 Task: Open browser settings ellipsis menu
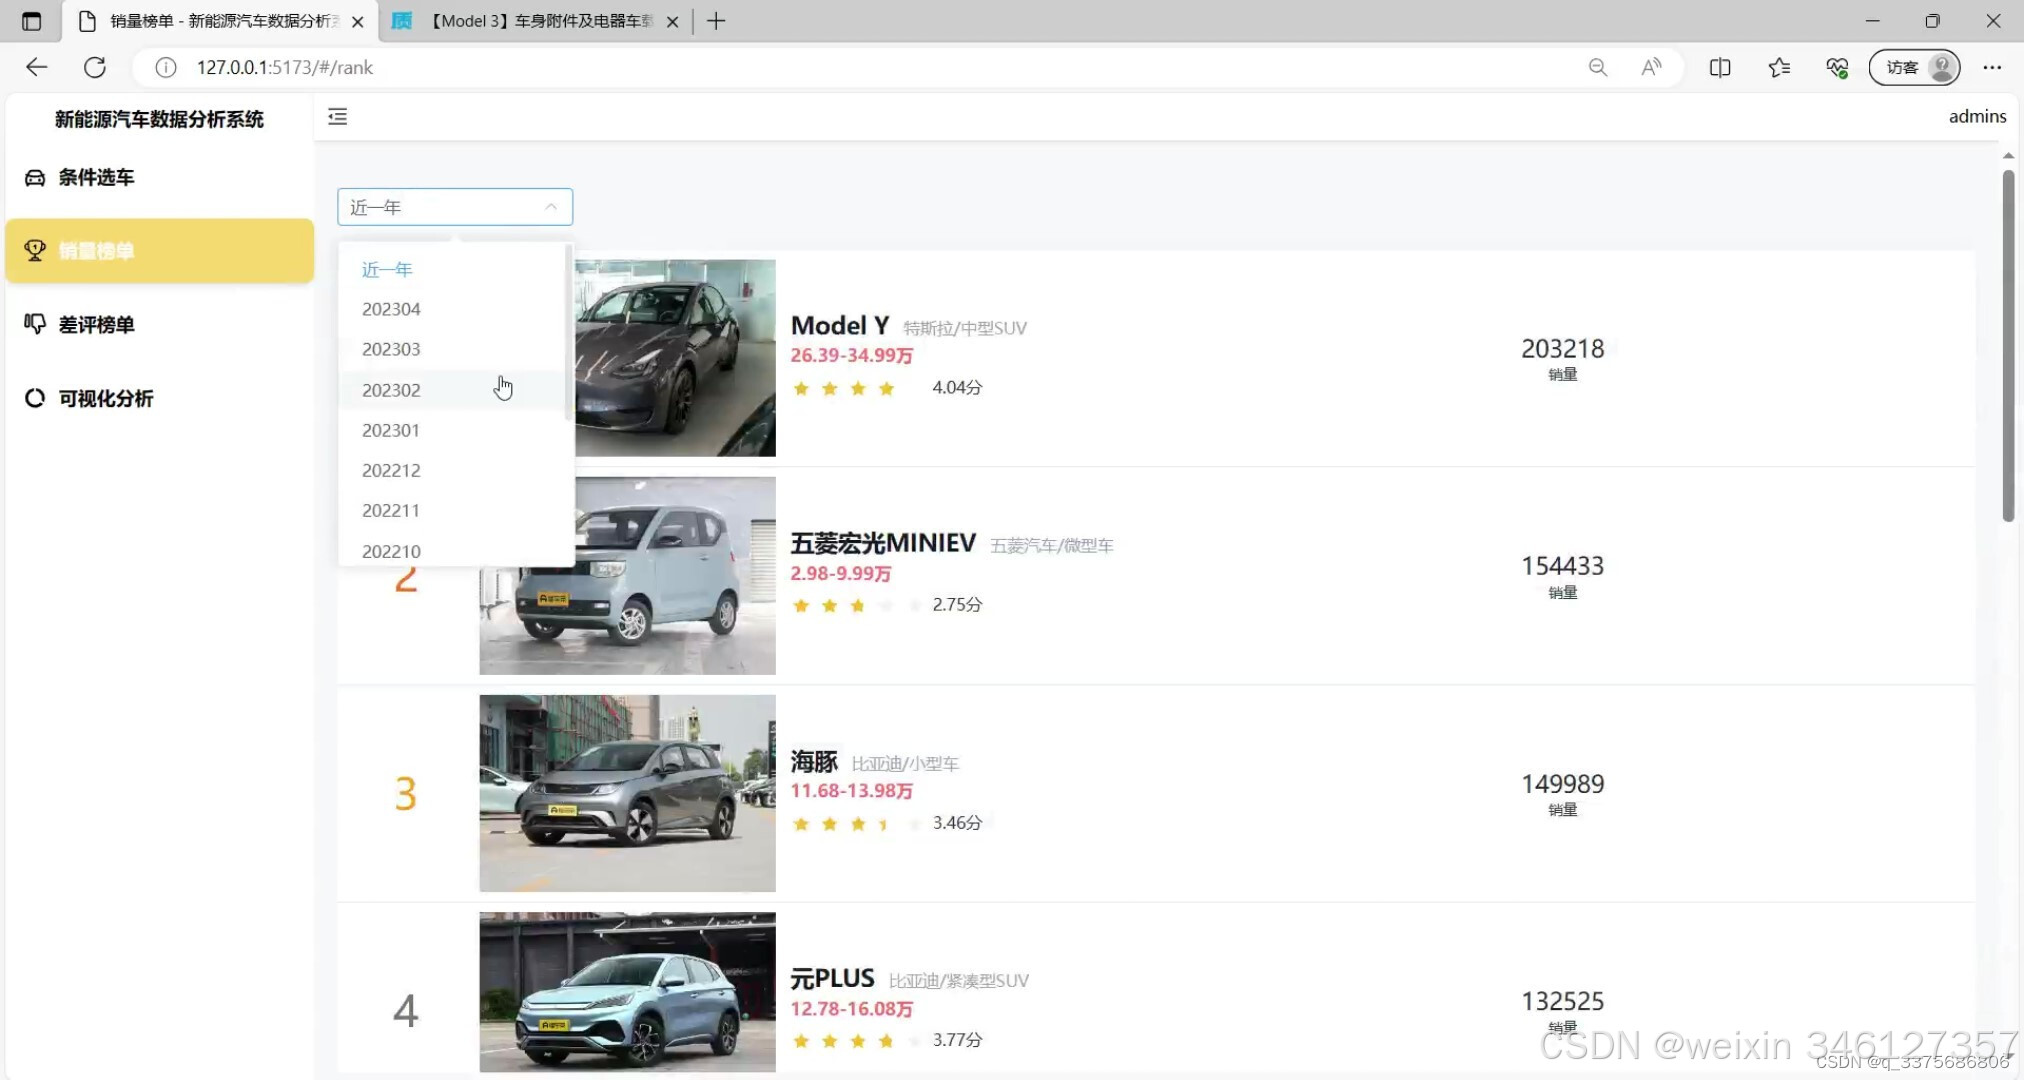1992,67
